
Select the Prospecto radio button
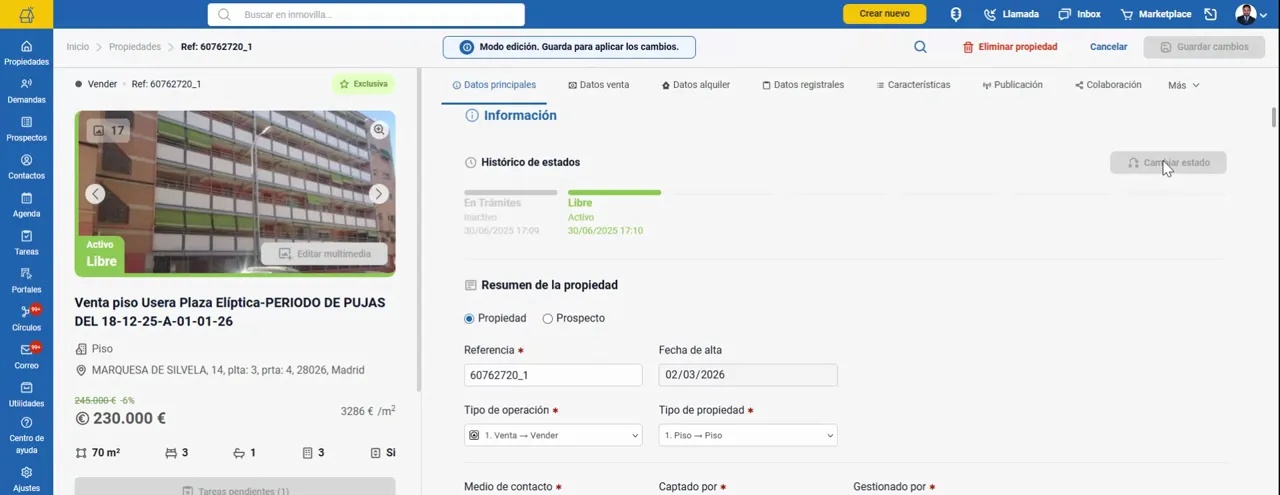pos(547,318)
